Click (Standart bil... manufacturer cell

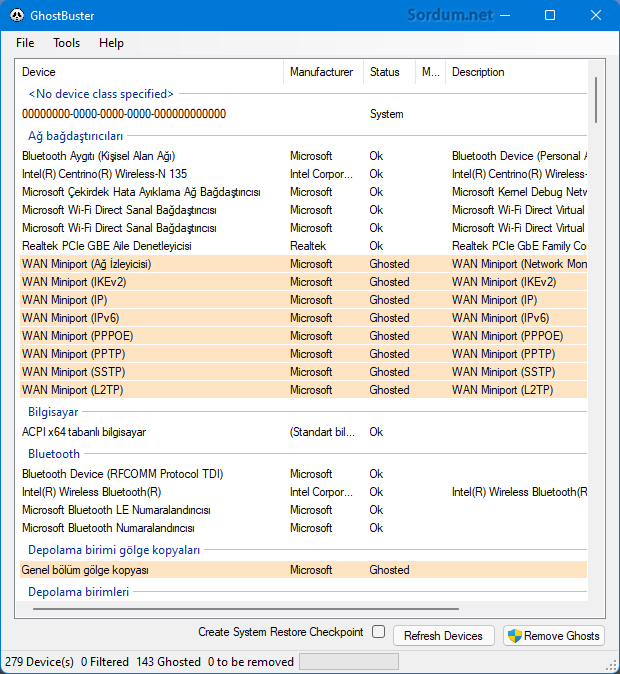(322, 432)
